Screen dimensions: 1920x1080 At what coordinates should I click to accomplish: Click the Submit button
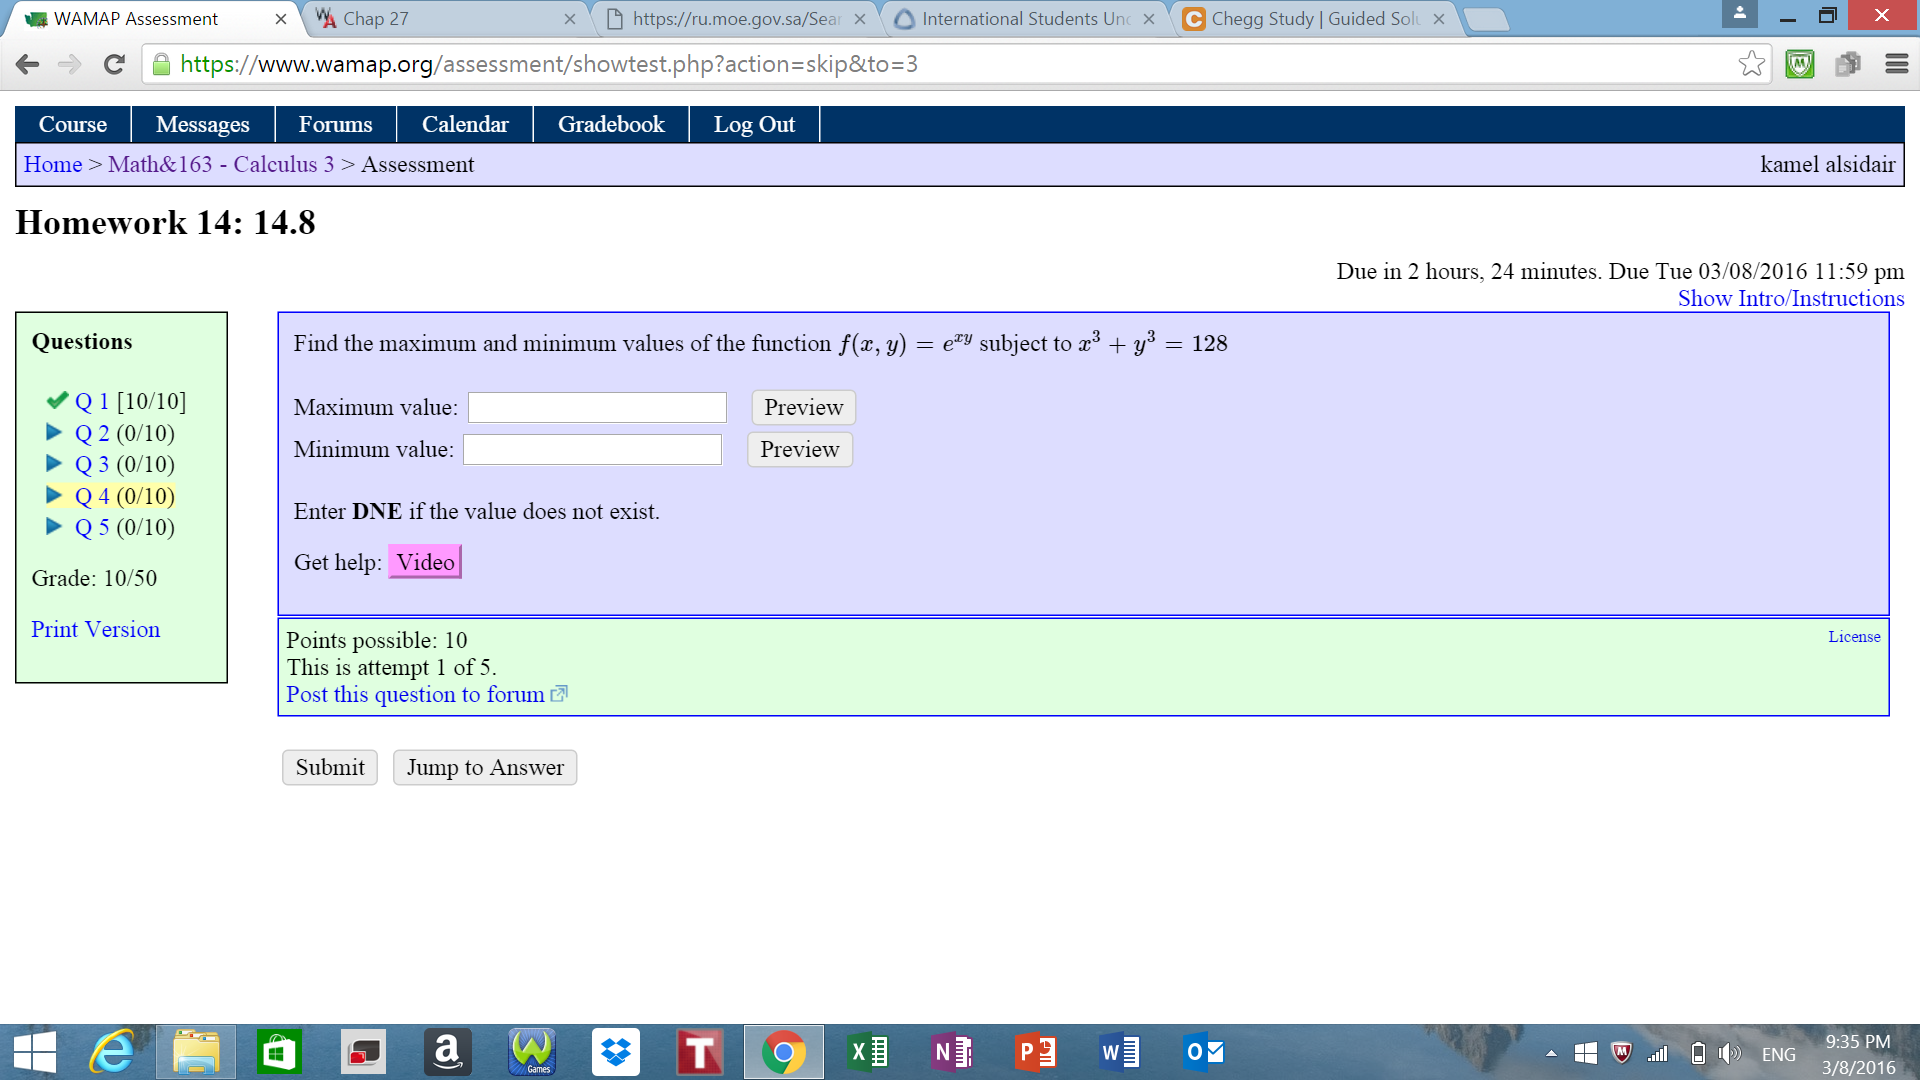[x=329, y=767]
